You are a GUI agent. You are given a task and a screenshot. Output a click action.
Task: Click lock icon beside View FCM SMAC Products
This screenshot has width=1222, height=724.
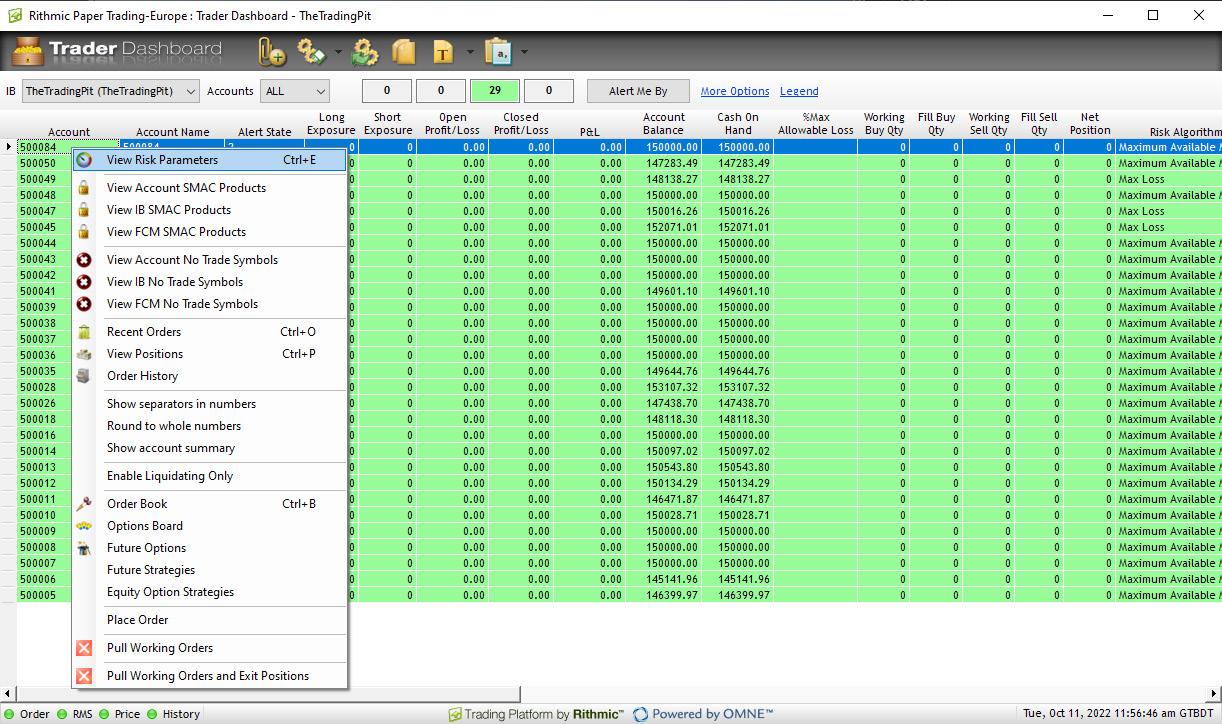(84, 232)
